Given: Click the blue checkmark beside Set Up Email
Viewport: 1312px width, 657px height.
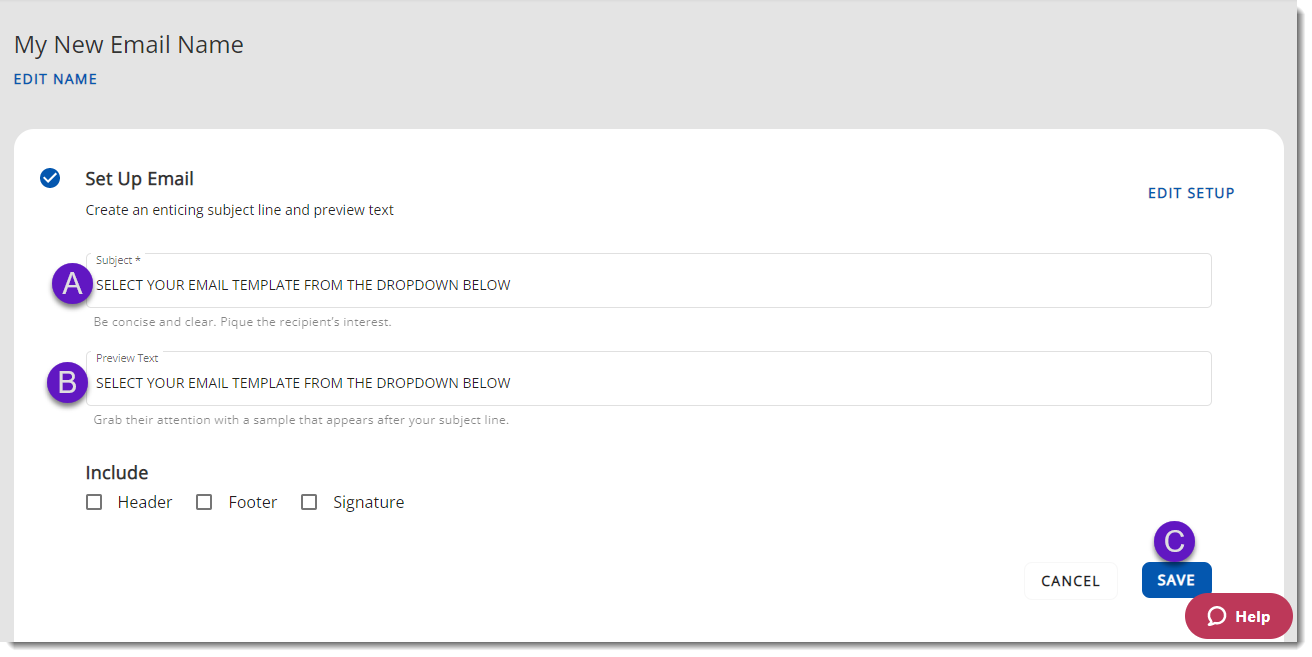Looking at the screenshot, I should (x=50, y=178).
